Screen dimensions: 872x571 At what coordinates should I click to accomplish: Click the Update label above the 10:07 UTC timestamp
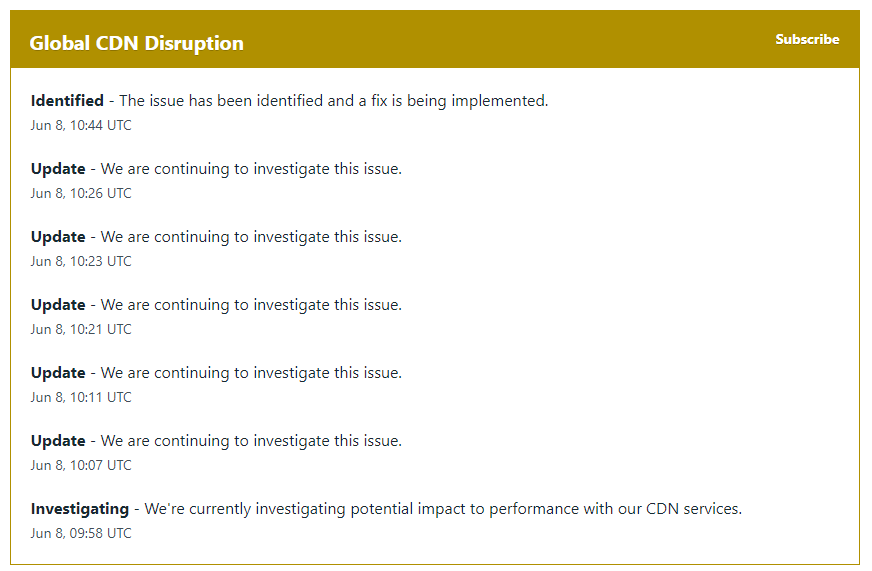click(x=58, y=441)
